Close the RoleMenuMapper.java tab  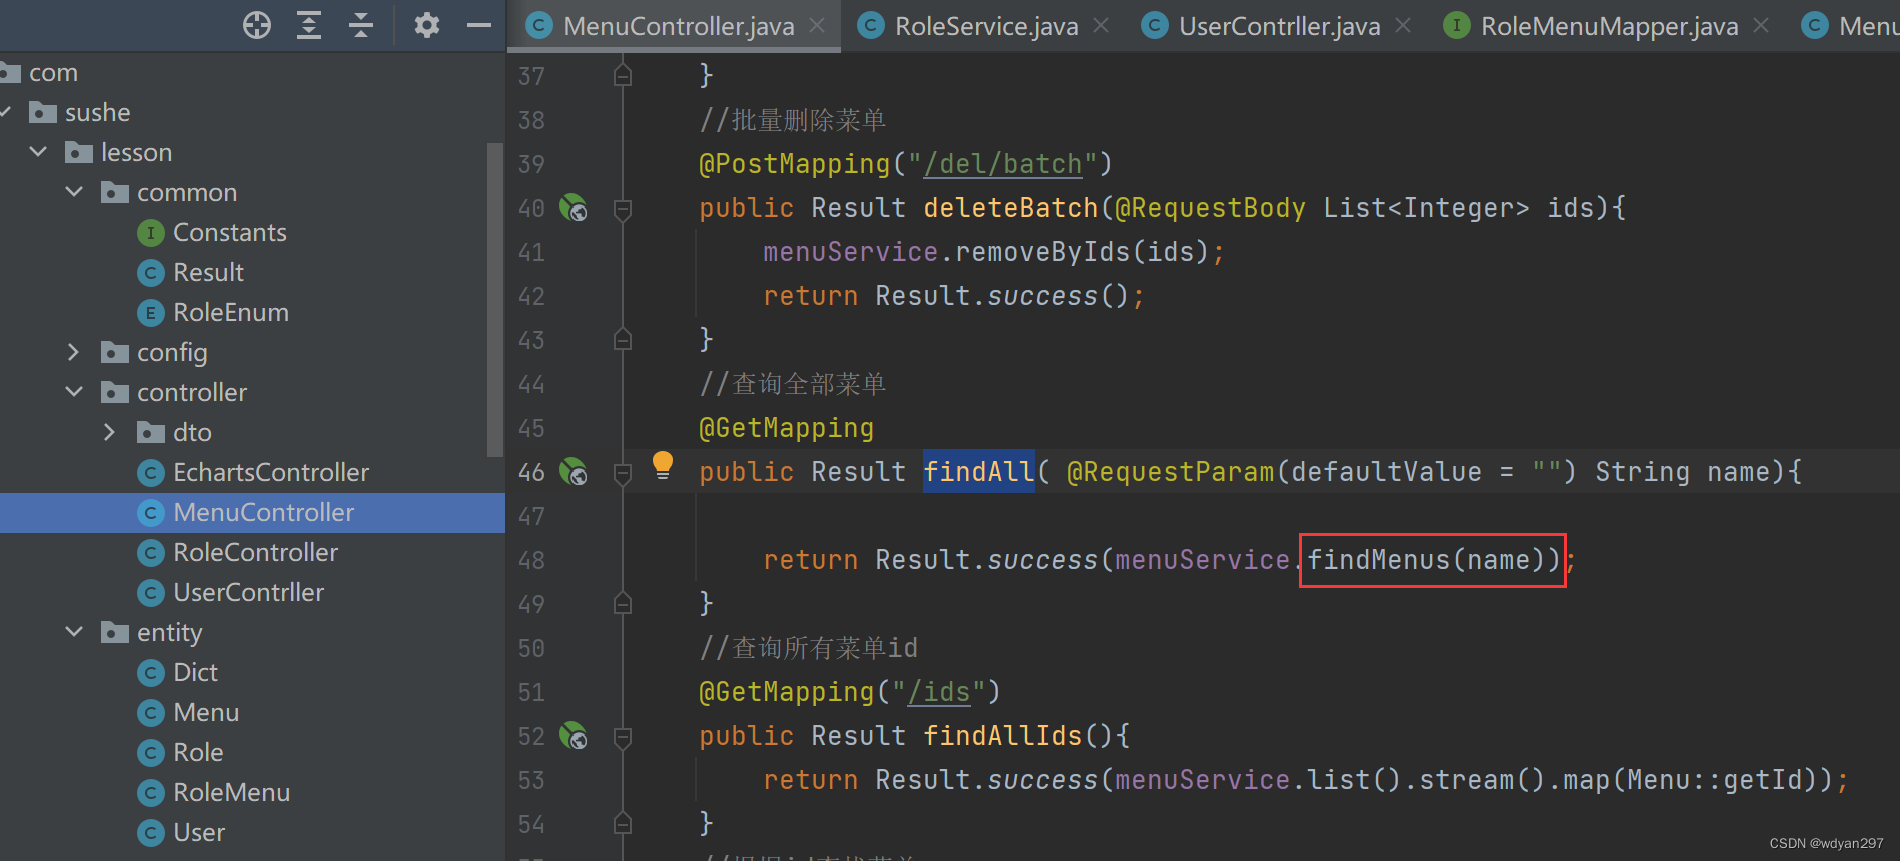click(x=1761, y=25)
